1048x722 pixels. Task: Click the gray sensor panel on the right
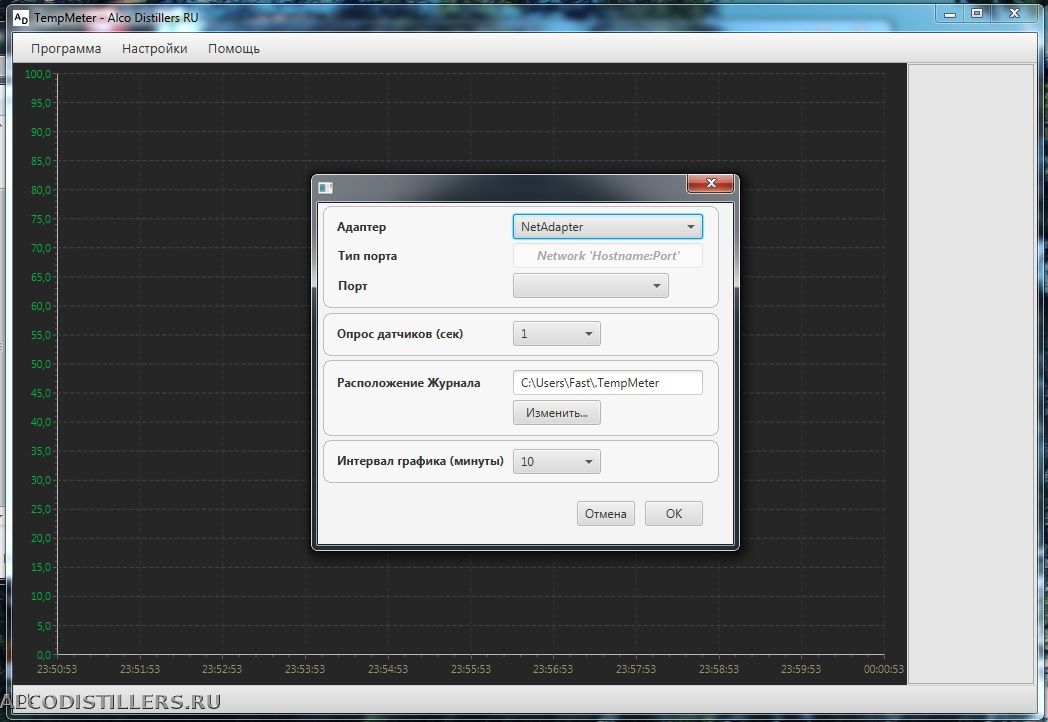[969, 370]
